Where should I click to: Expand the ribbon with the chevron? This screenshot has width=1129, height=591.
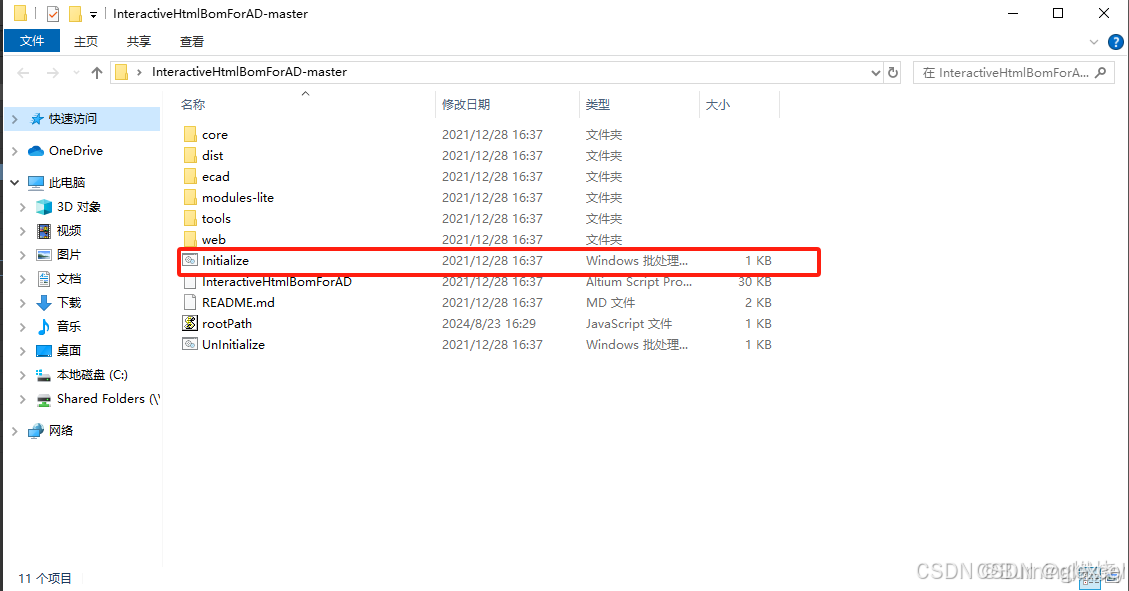[1094, 42]
